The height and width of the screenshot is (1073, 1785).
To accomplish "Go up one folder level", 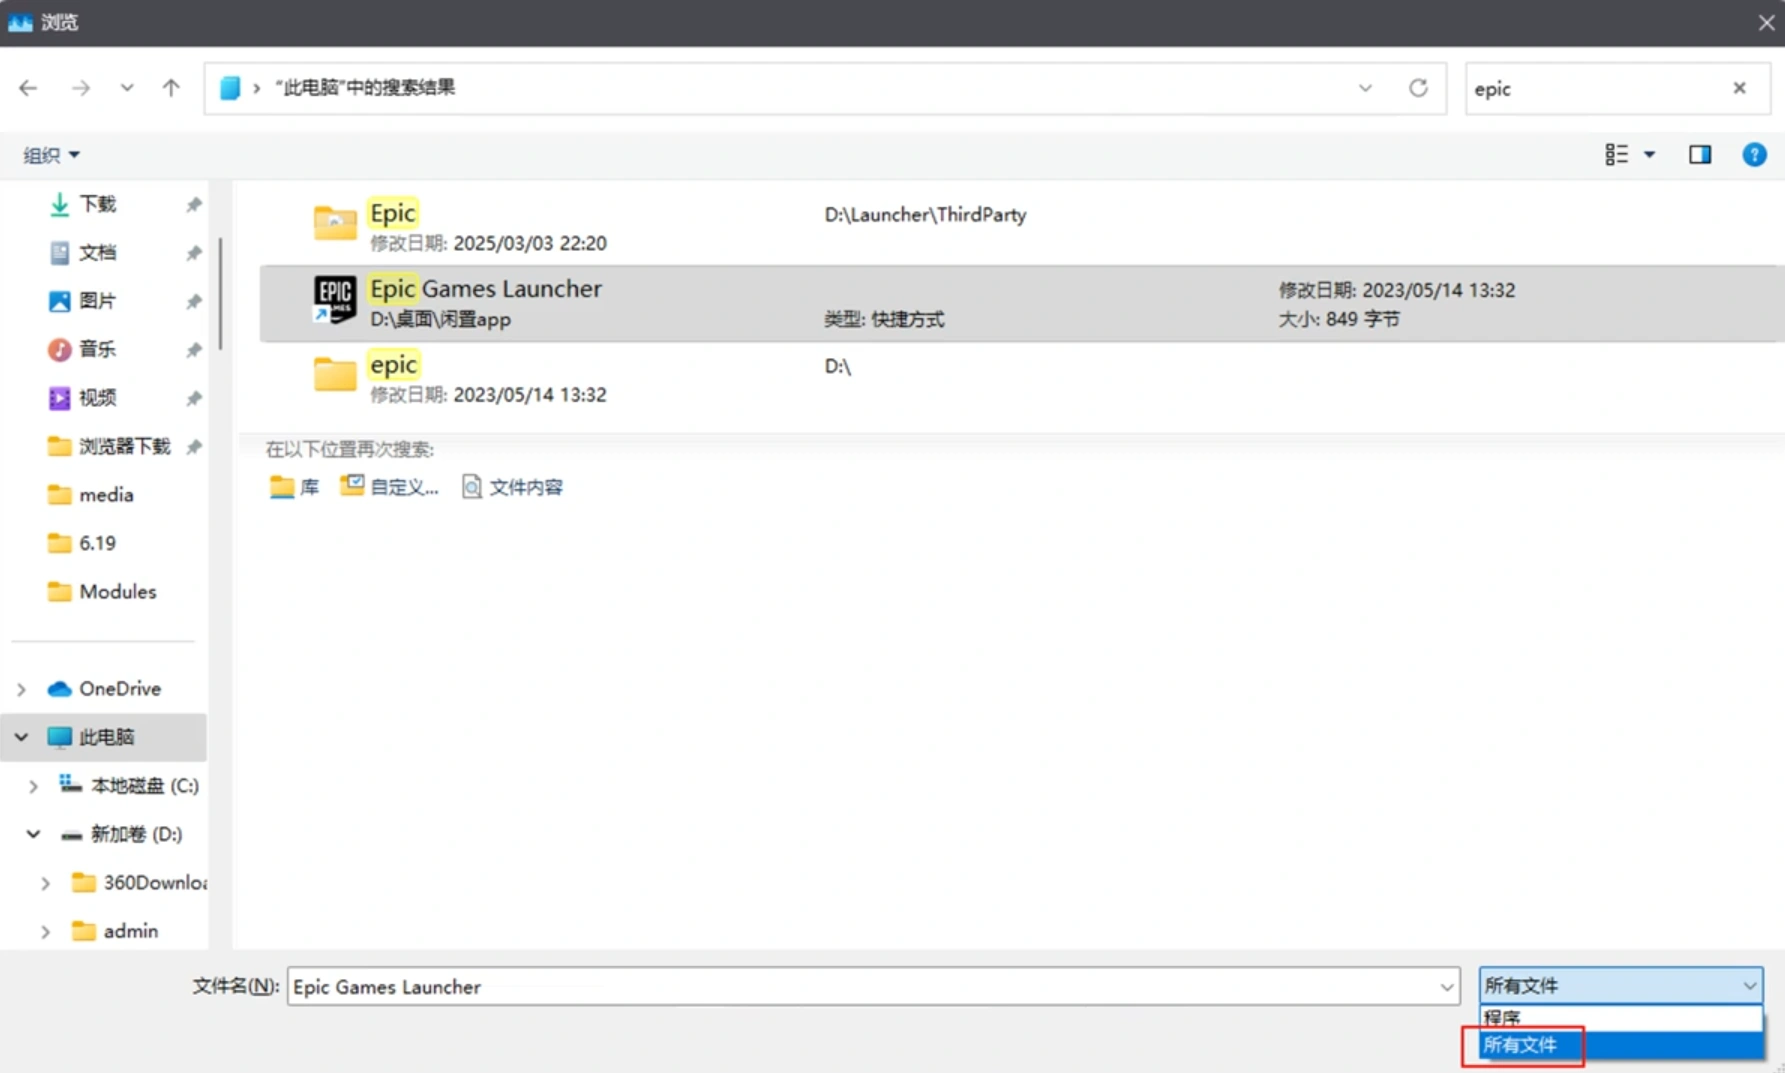I will tap(171, 88).
